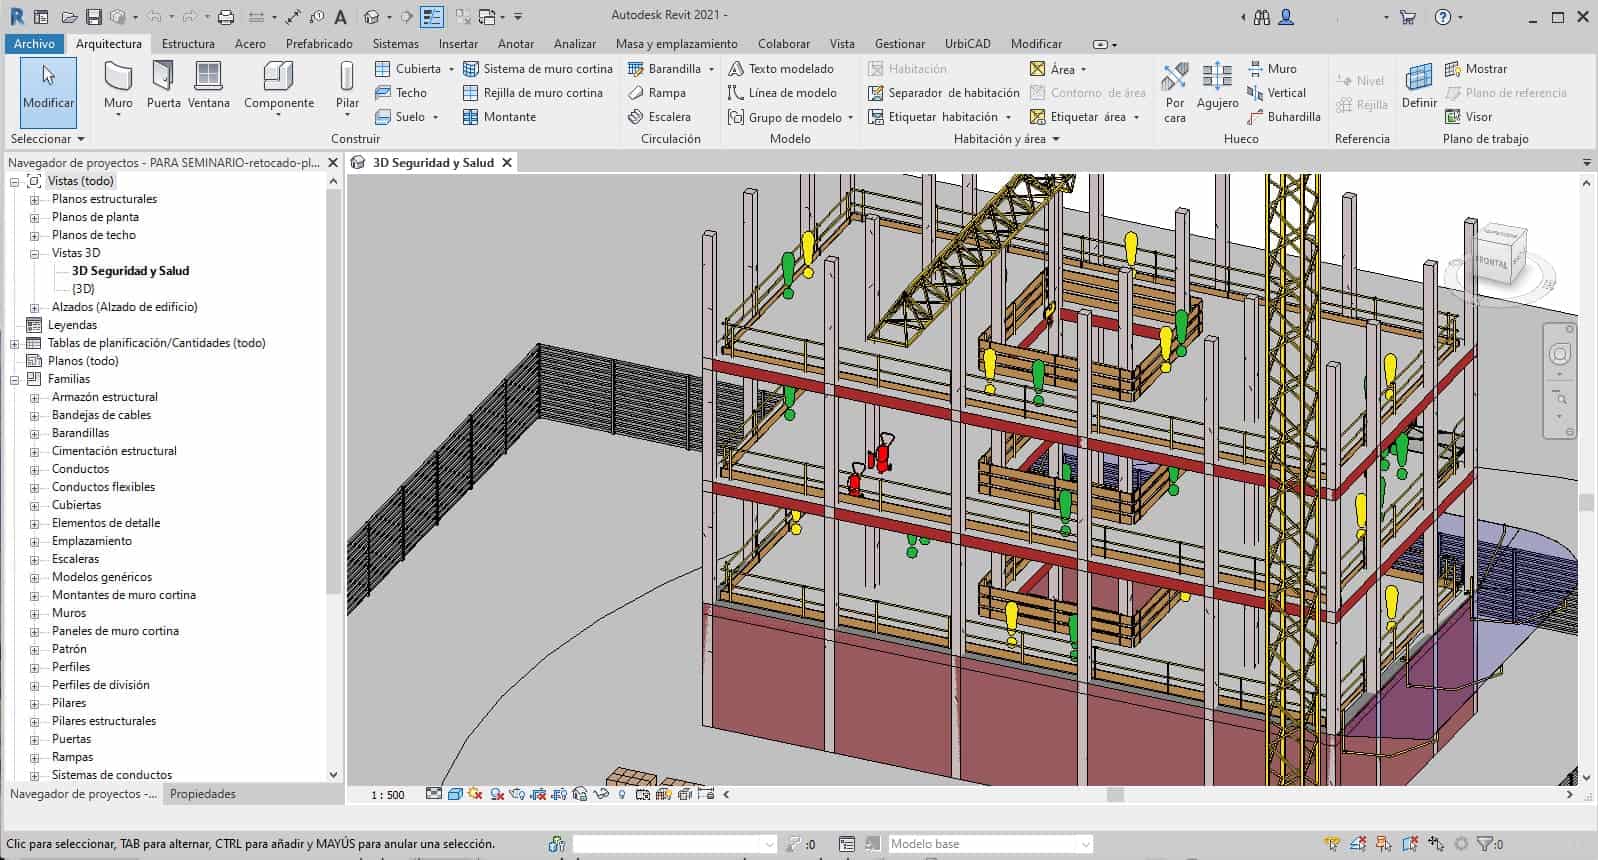The image size is (1598, 860).
Task: Close the 3D Seguridad y Salud view tab
Action: (507, 162)
